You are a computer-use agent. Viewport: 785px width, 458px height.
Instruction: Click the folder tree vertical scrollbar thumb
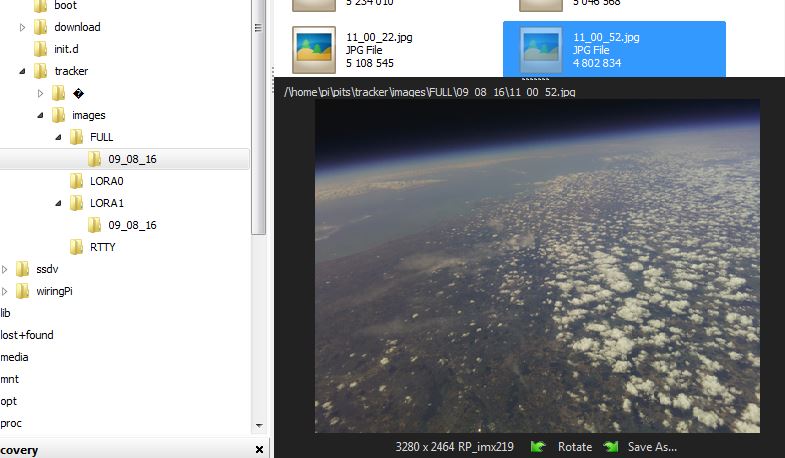pyautogui.click(x=258, y=117)
